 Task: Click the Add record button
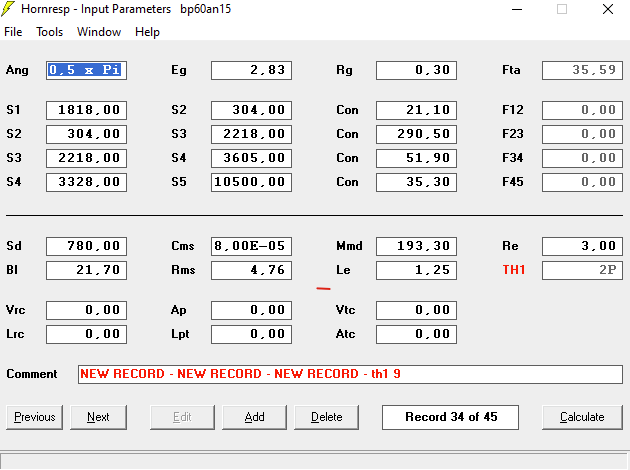tap(254, 417)
